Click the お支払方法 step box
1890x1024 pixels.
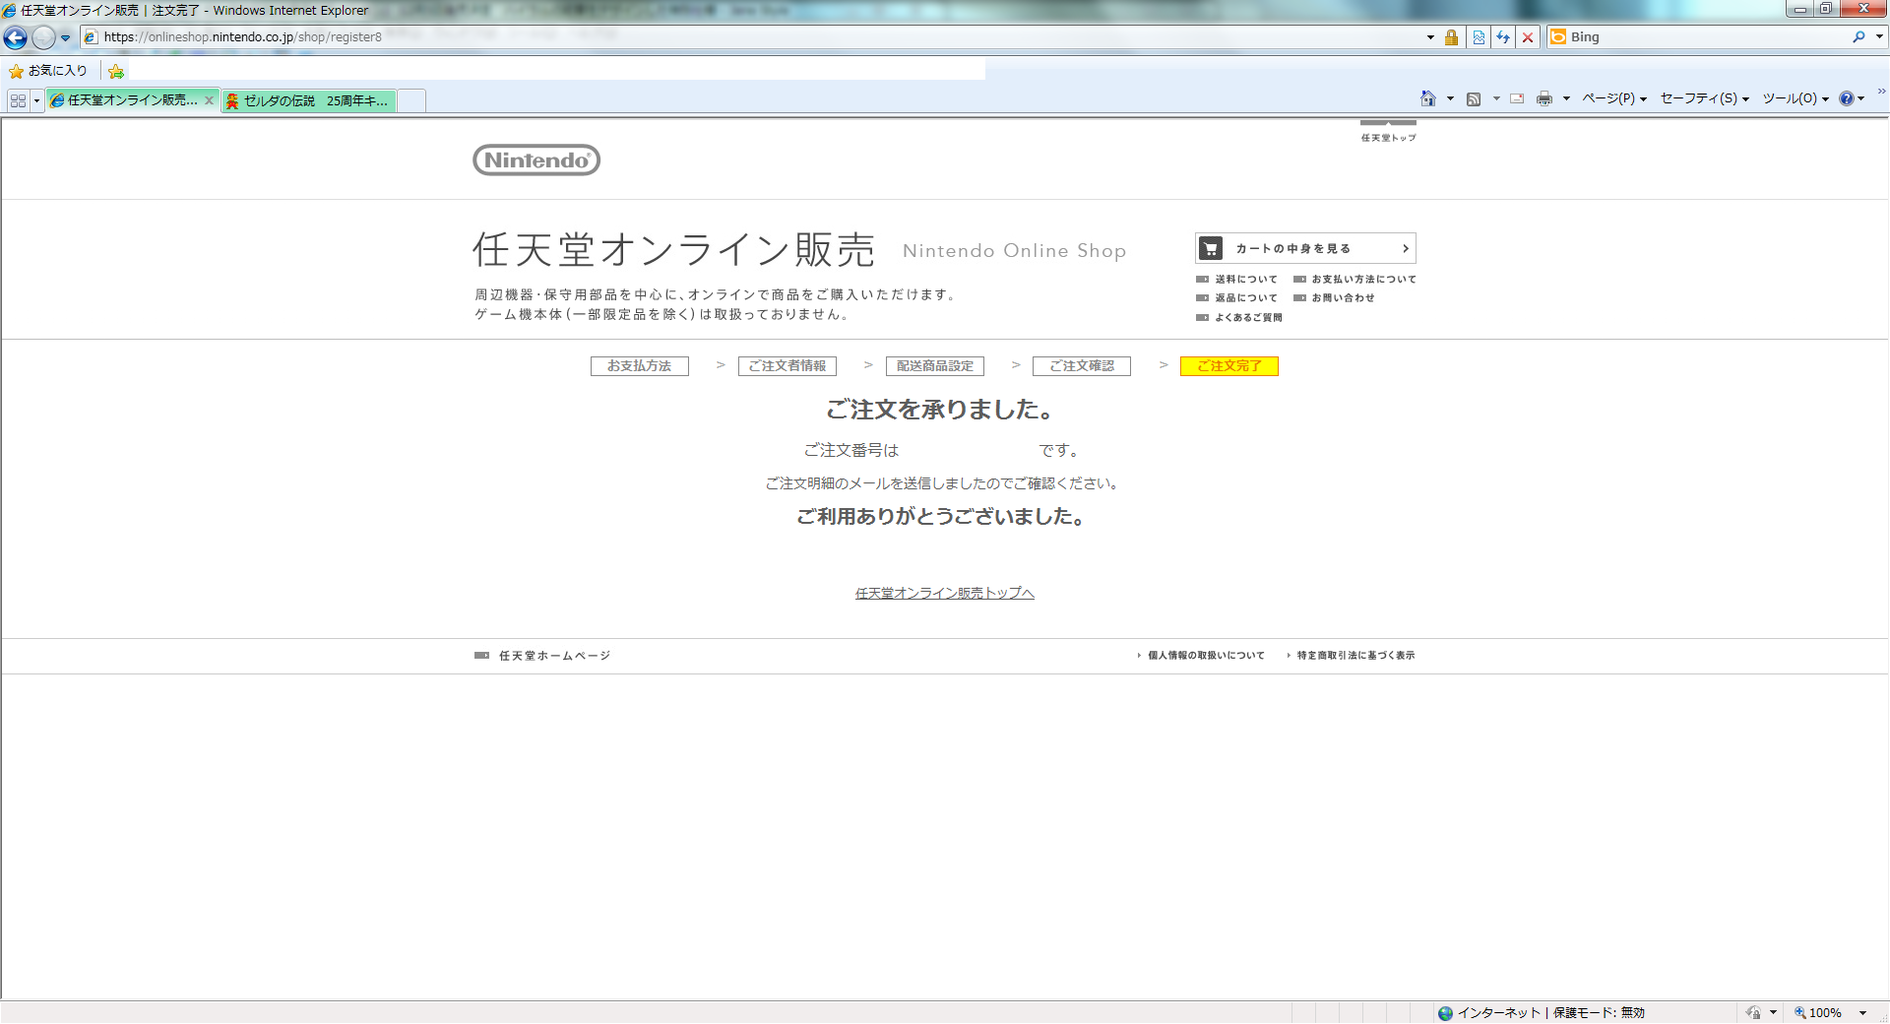pos(639,366)
